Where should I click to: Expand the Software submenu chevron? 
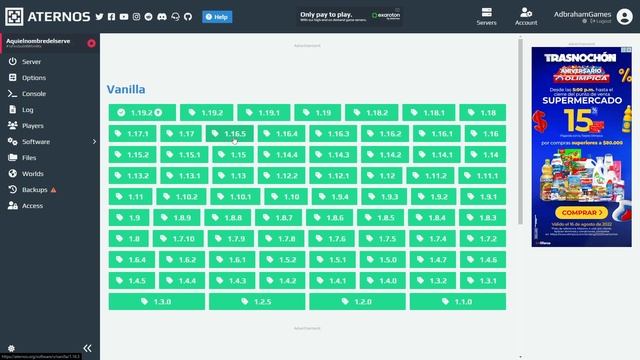click(x=94, y=142)
